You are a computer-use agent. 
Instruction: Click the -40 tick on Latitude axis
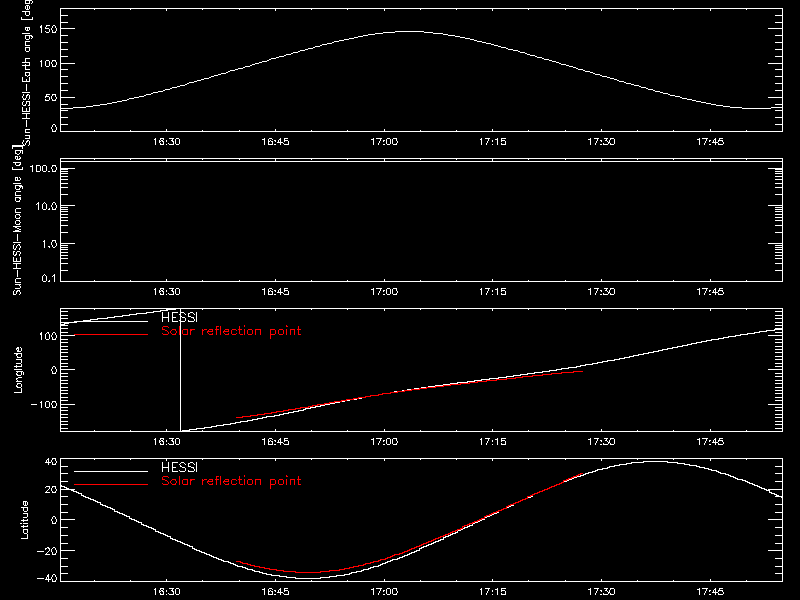click(x=47, y=578)
